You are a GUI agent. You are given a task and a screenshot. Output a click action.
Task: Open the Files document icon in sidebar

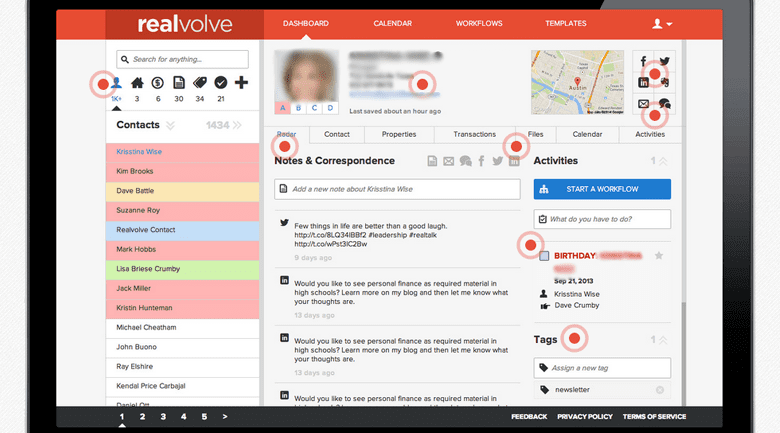pos(179,83)
